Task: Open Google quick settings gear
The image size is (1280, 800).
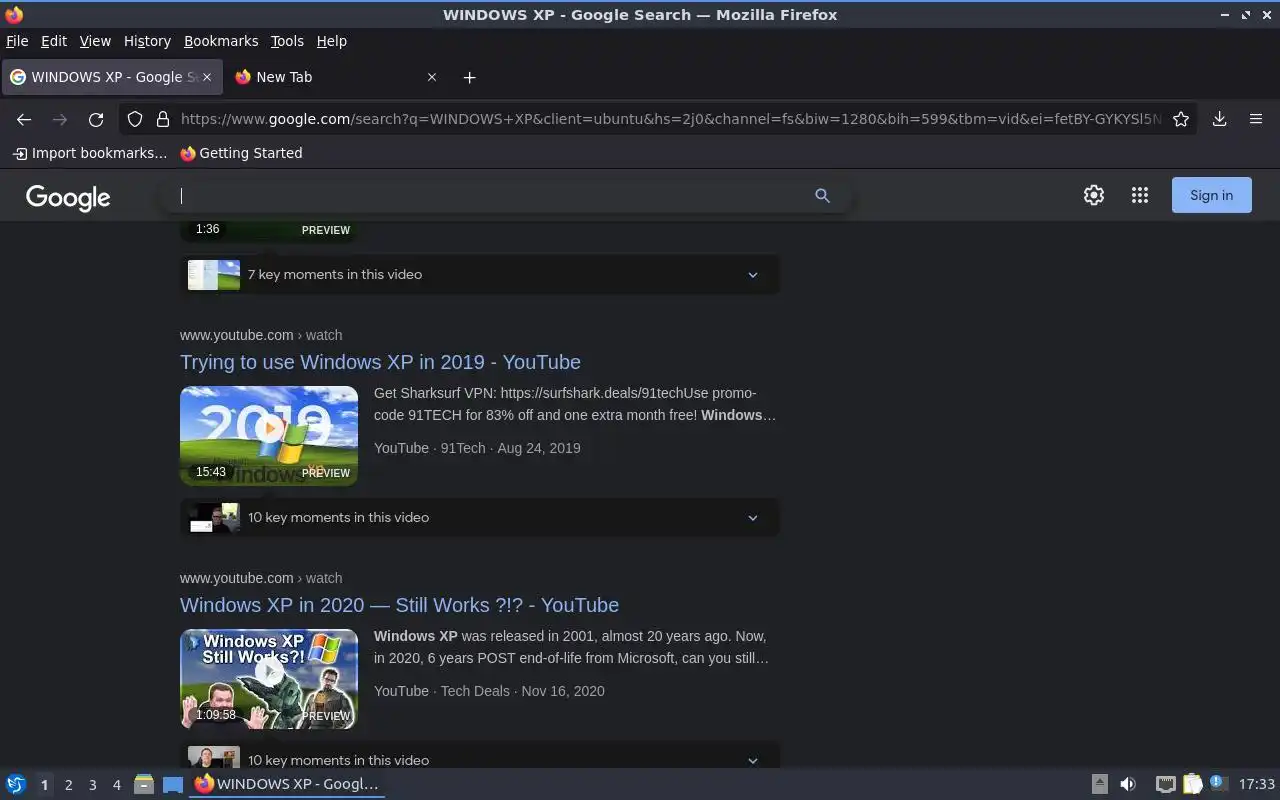Action: click(x=1094, y=195)
